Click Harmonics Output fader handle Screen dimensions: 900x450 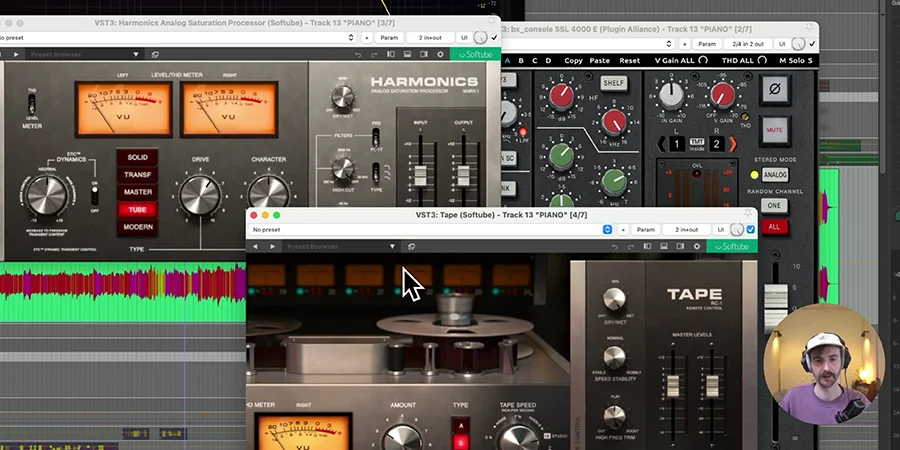tap(463, 176)
